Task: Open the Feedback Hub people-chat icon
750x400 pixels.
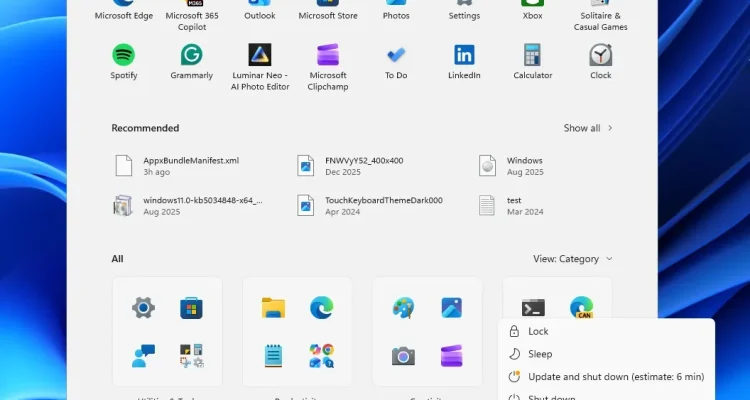Action: click(143, 356)
